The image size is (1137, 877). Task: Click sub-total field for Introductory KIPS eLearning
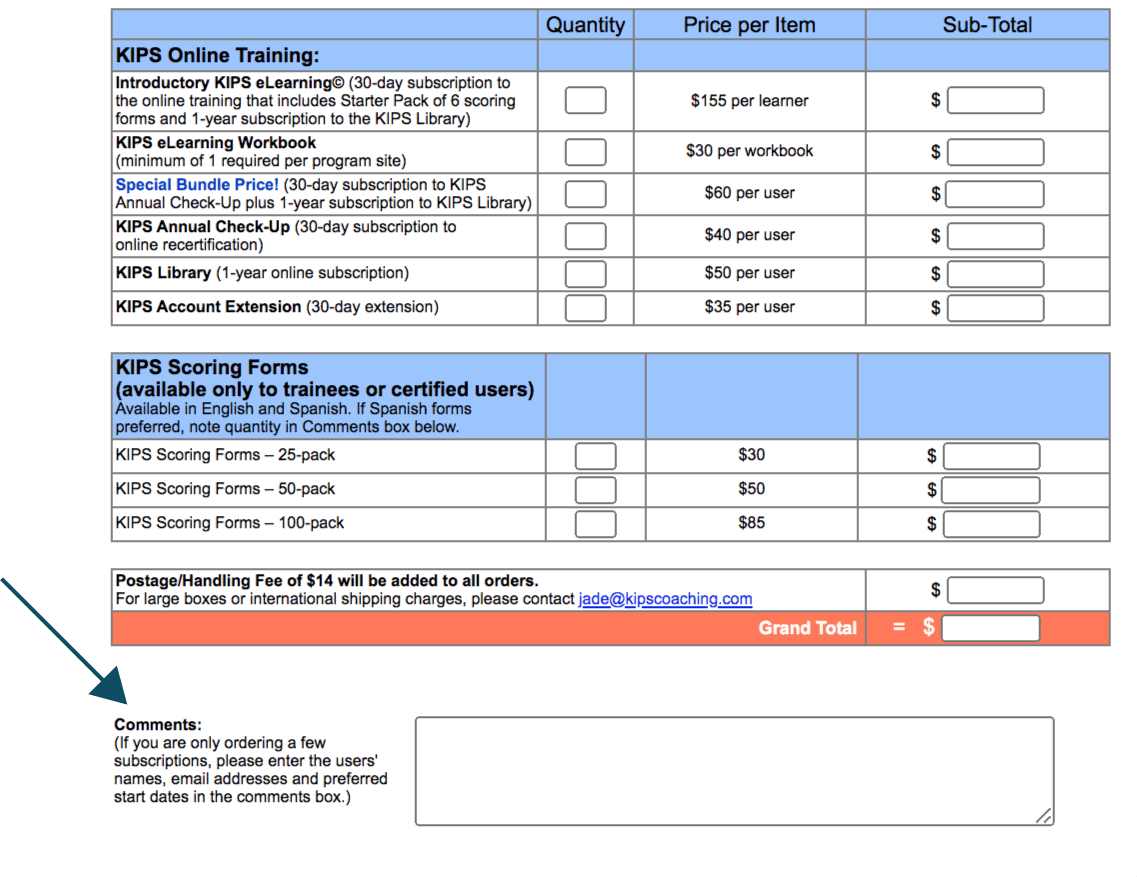point(996,100)
